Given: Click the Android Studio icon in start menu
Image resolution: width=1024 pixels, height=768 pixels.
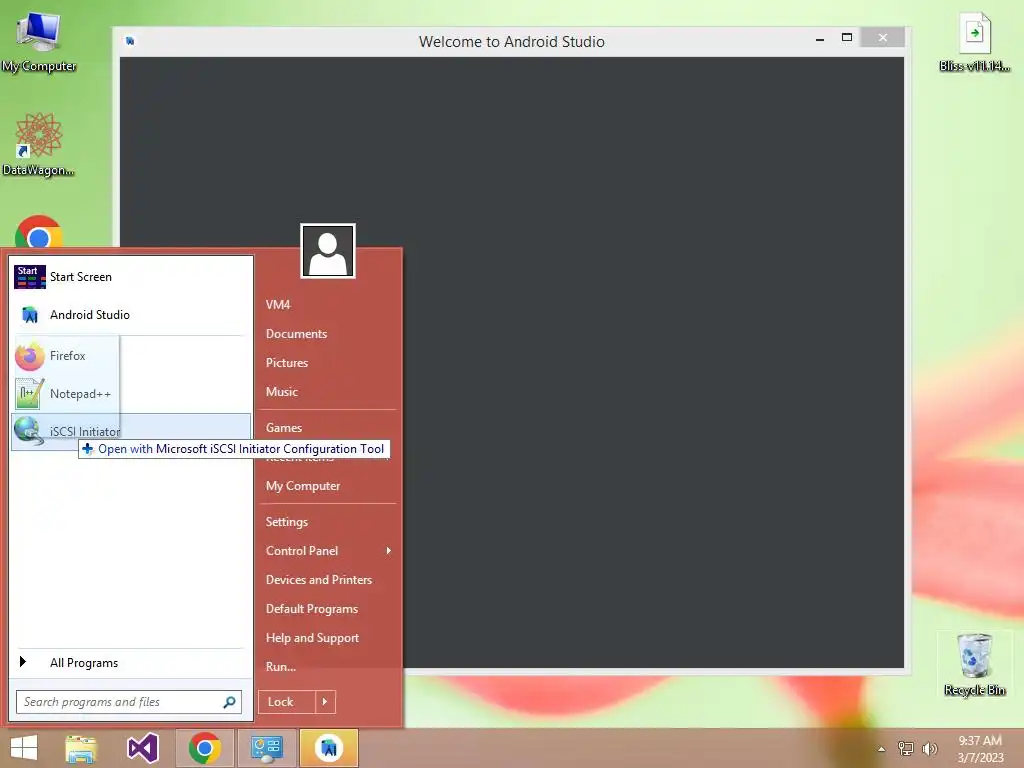Looking at the screenshot, I should point(30,315).
